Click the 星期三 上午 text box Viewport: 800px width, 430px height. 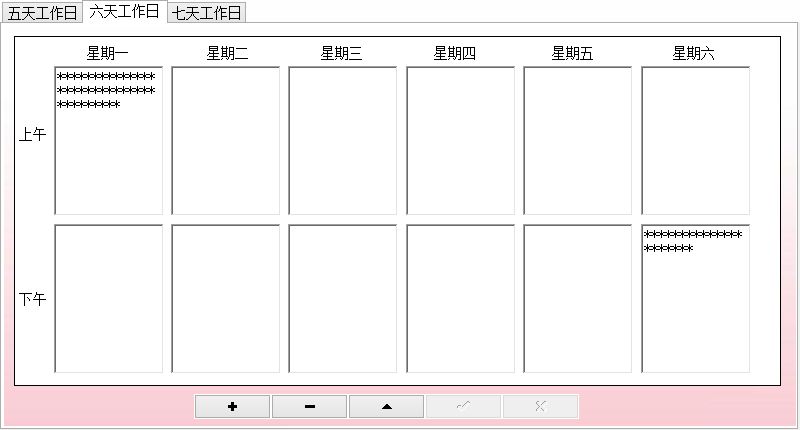click(342, 141)
